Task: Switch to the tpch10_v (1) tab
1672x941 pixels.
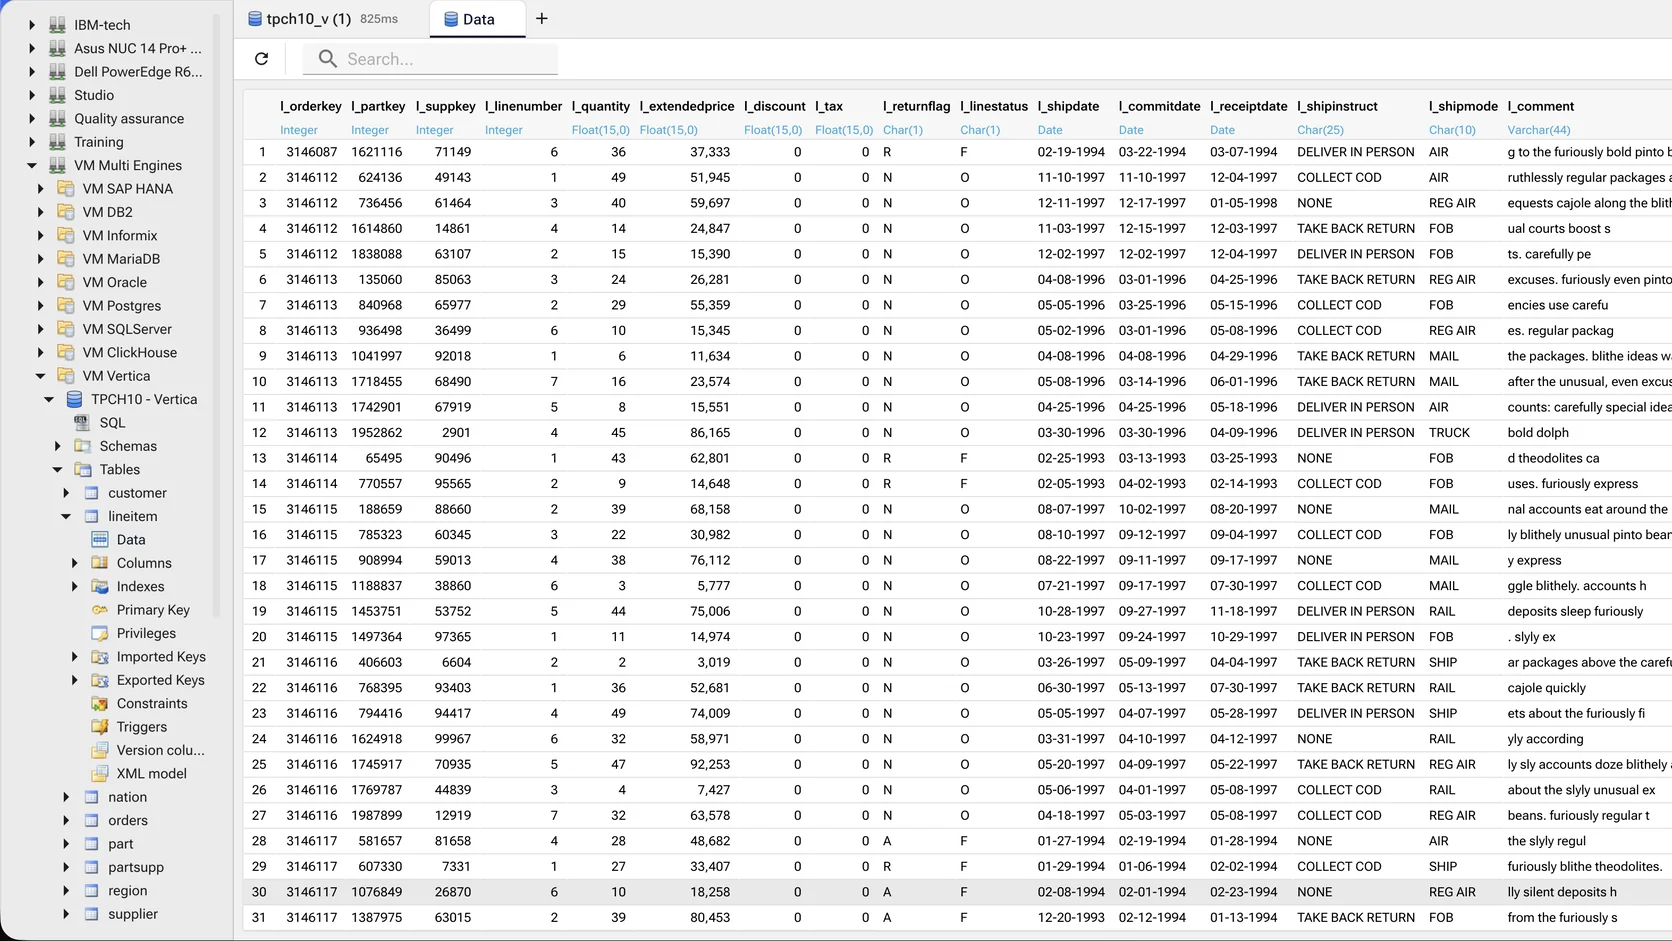Action: point(322,19)
